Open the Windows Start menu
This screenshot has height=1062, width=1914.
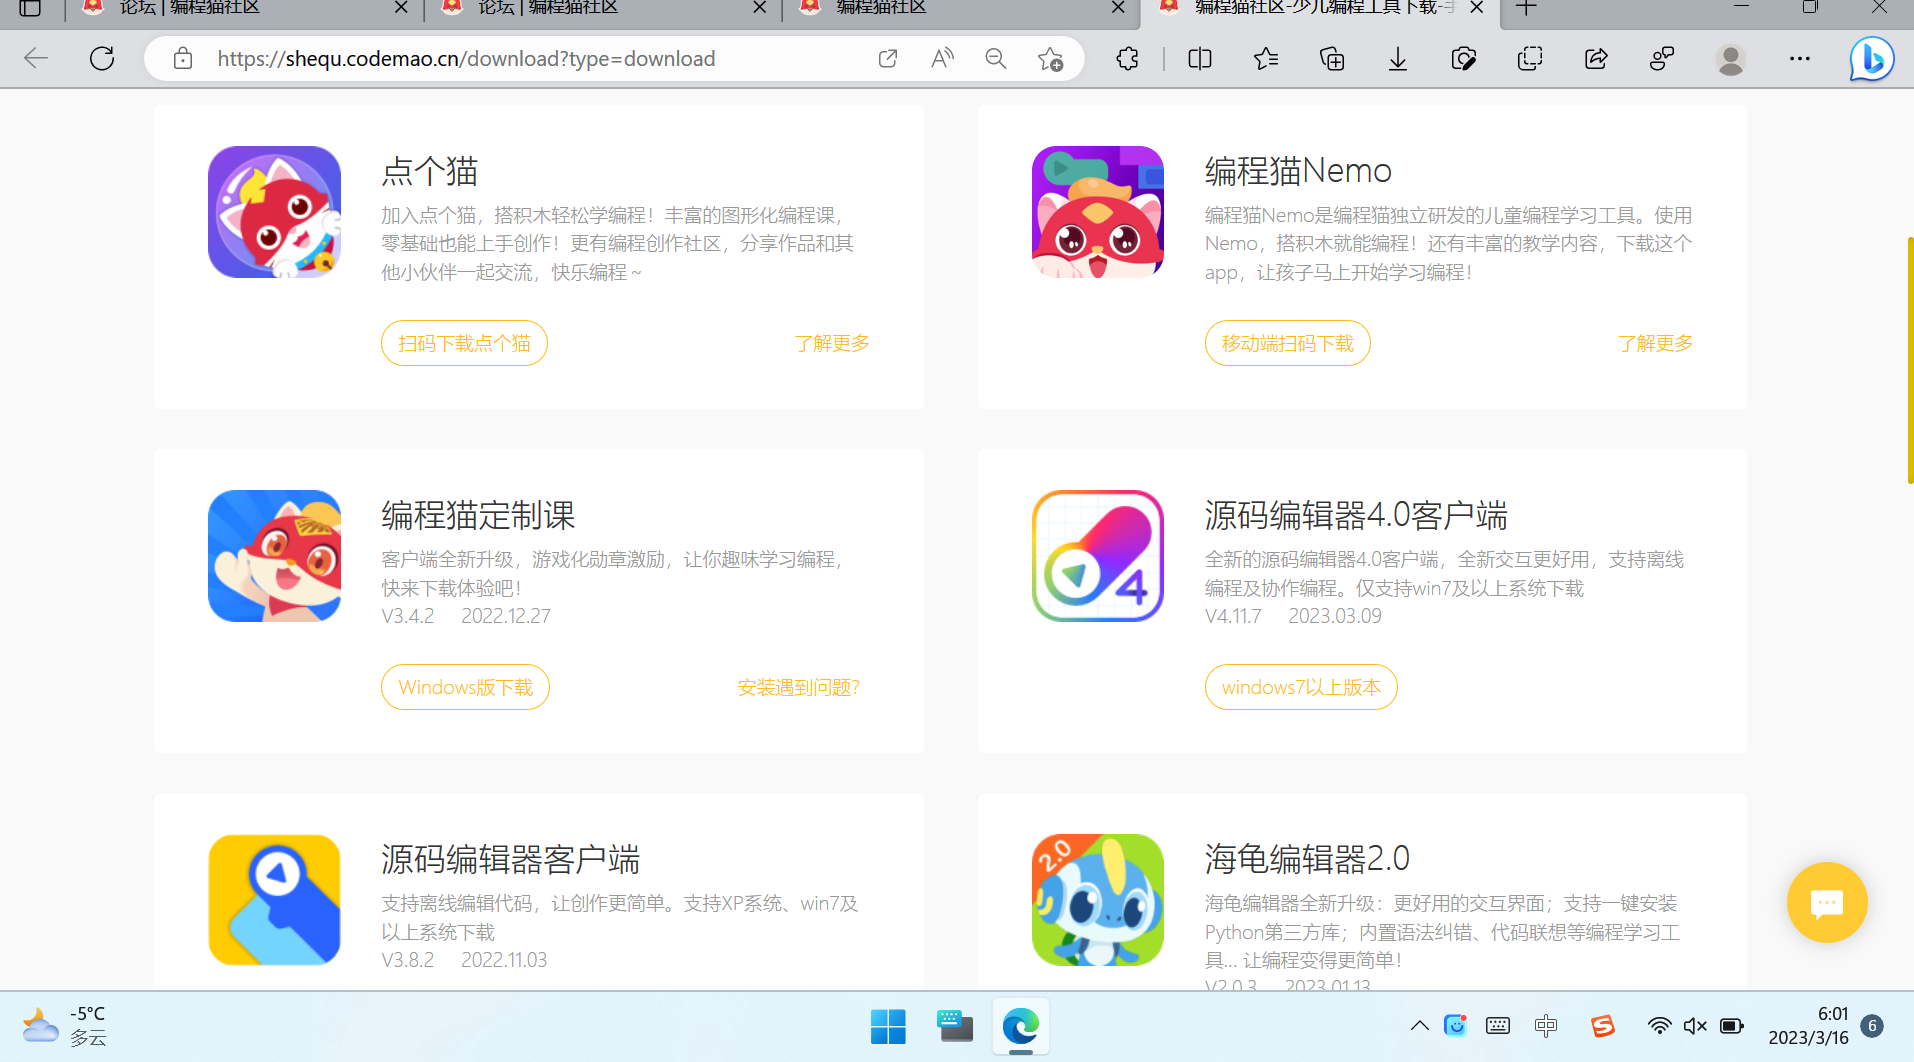tap(888, 1027)
